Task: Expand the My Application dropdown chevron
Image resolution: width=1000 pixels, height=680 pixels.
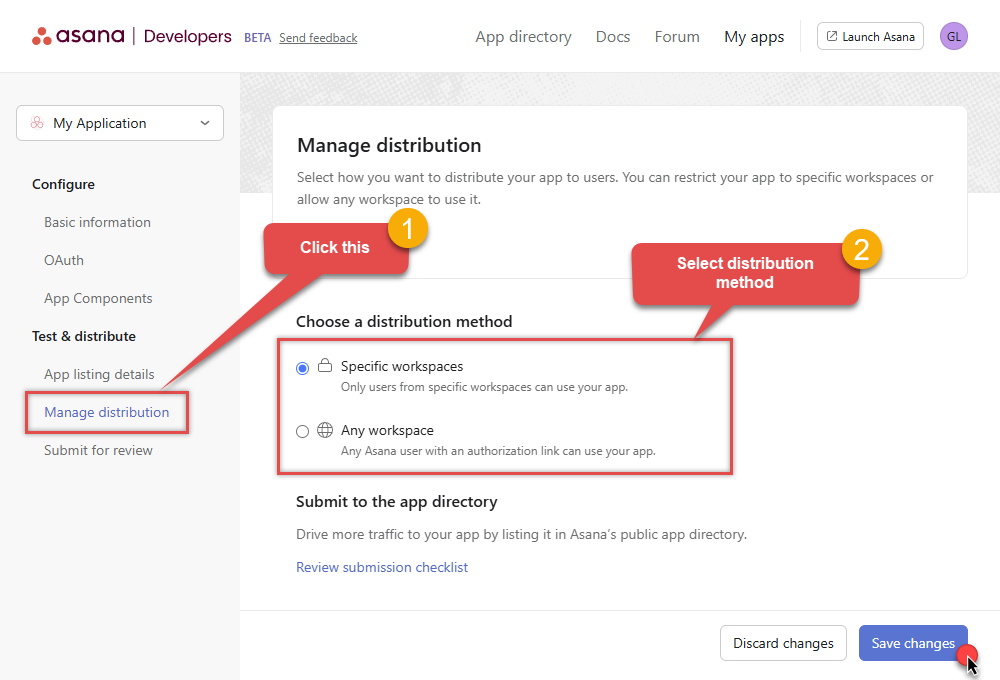Action: pos(205,122)
